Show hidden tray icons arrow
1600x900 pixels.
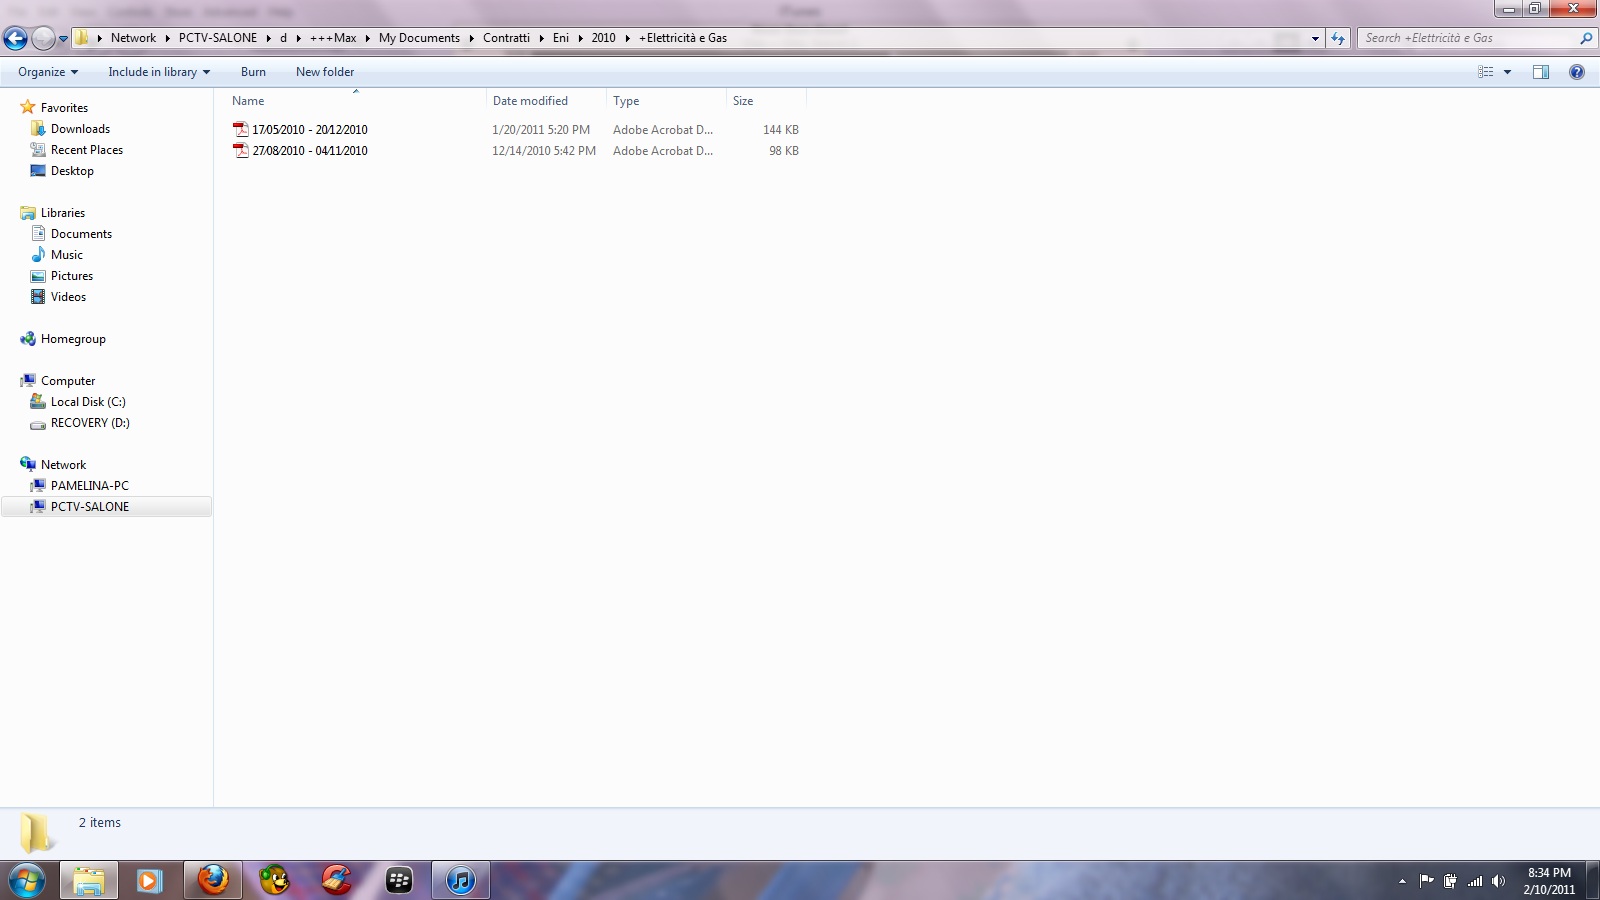1402,881
